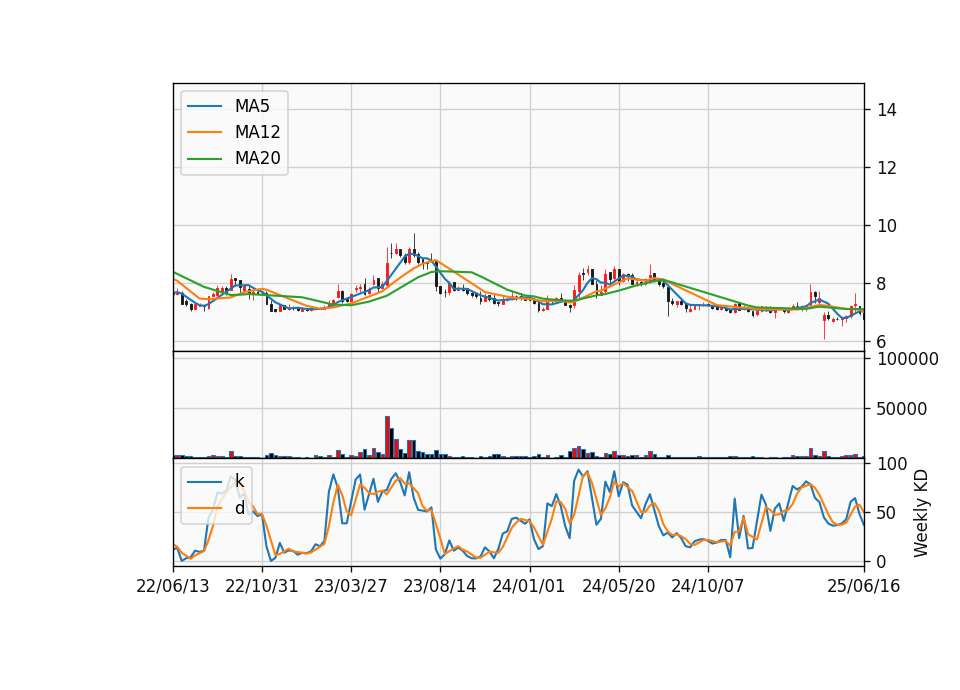Image resolution: width=960 pixels, height=690 pixels.
Task: Click the tallest volume bar
Action: (x=388, y=437)
